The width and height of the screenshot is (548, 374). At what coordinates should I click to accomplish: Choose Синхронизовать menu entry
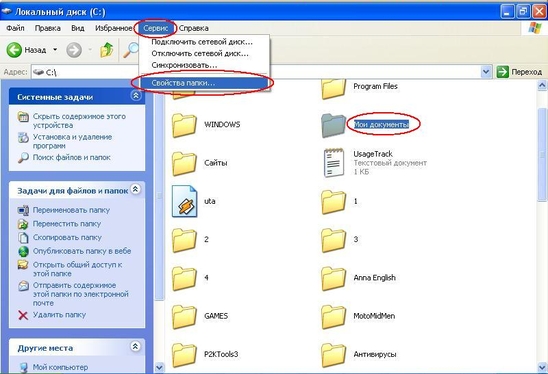click(x=204, y=65)
